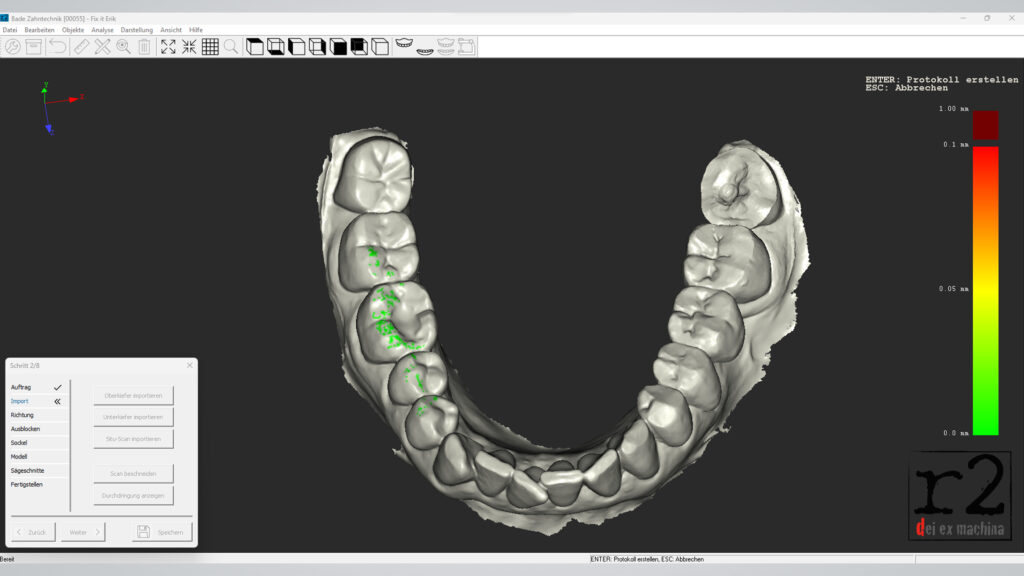This screenshot has height=576, width=1024.
Task: Toggle lower jaw visibility icon
Action: coord(425,47)
